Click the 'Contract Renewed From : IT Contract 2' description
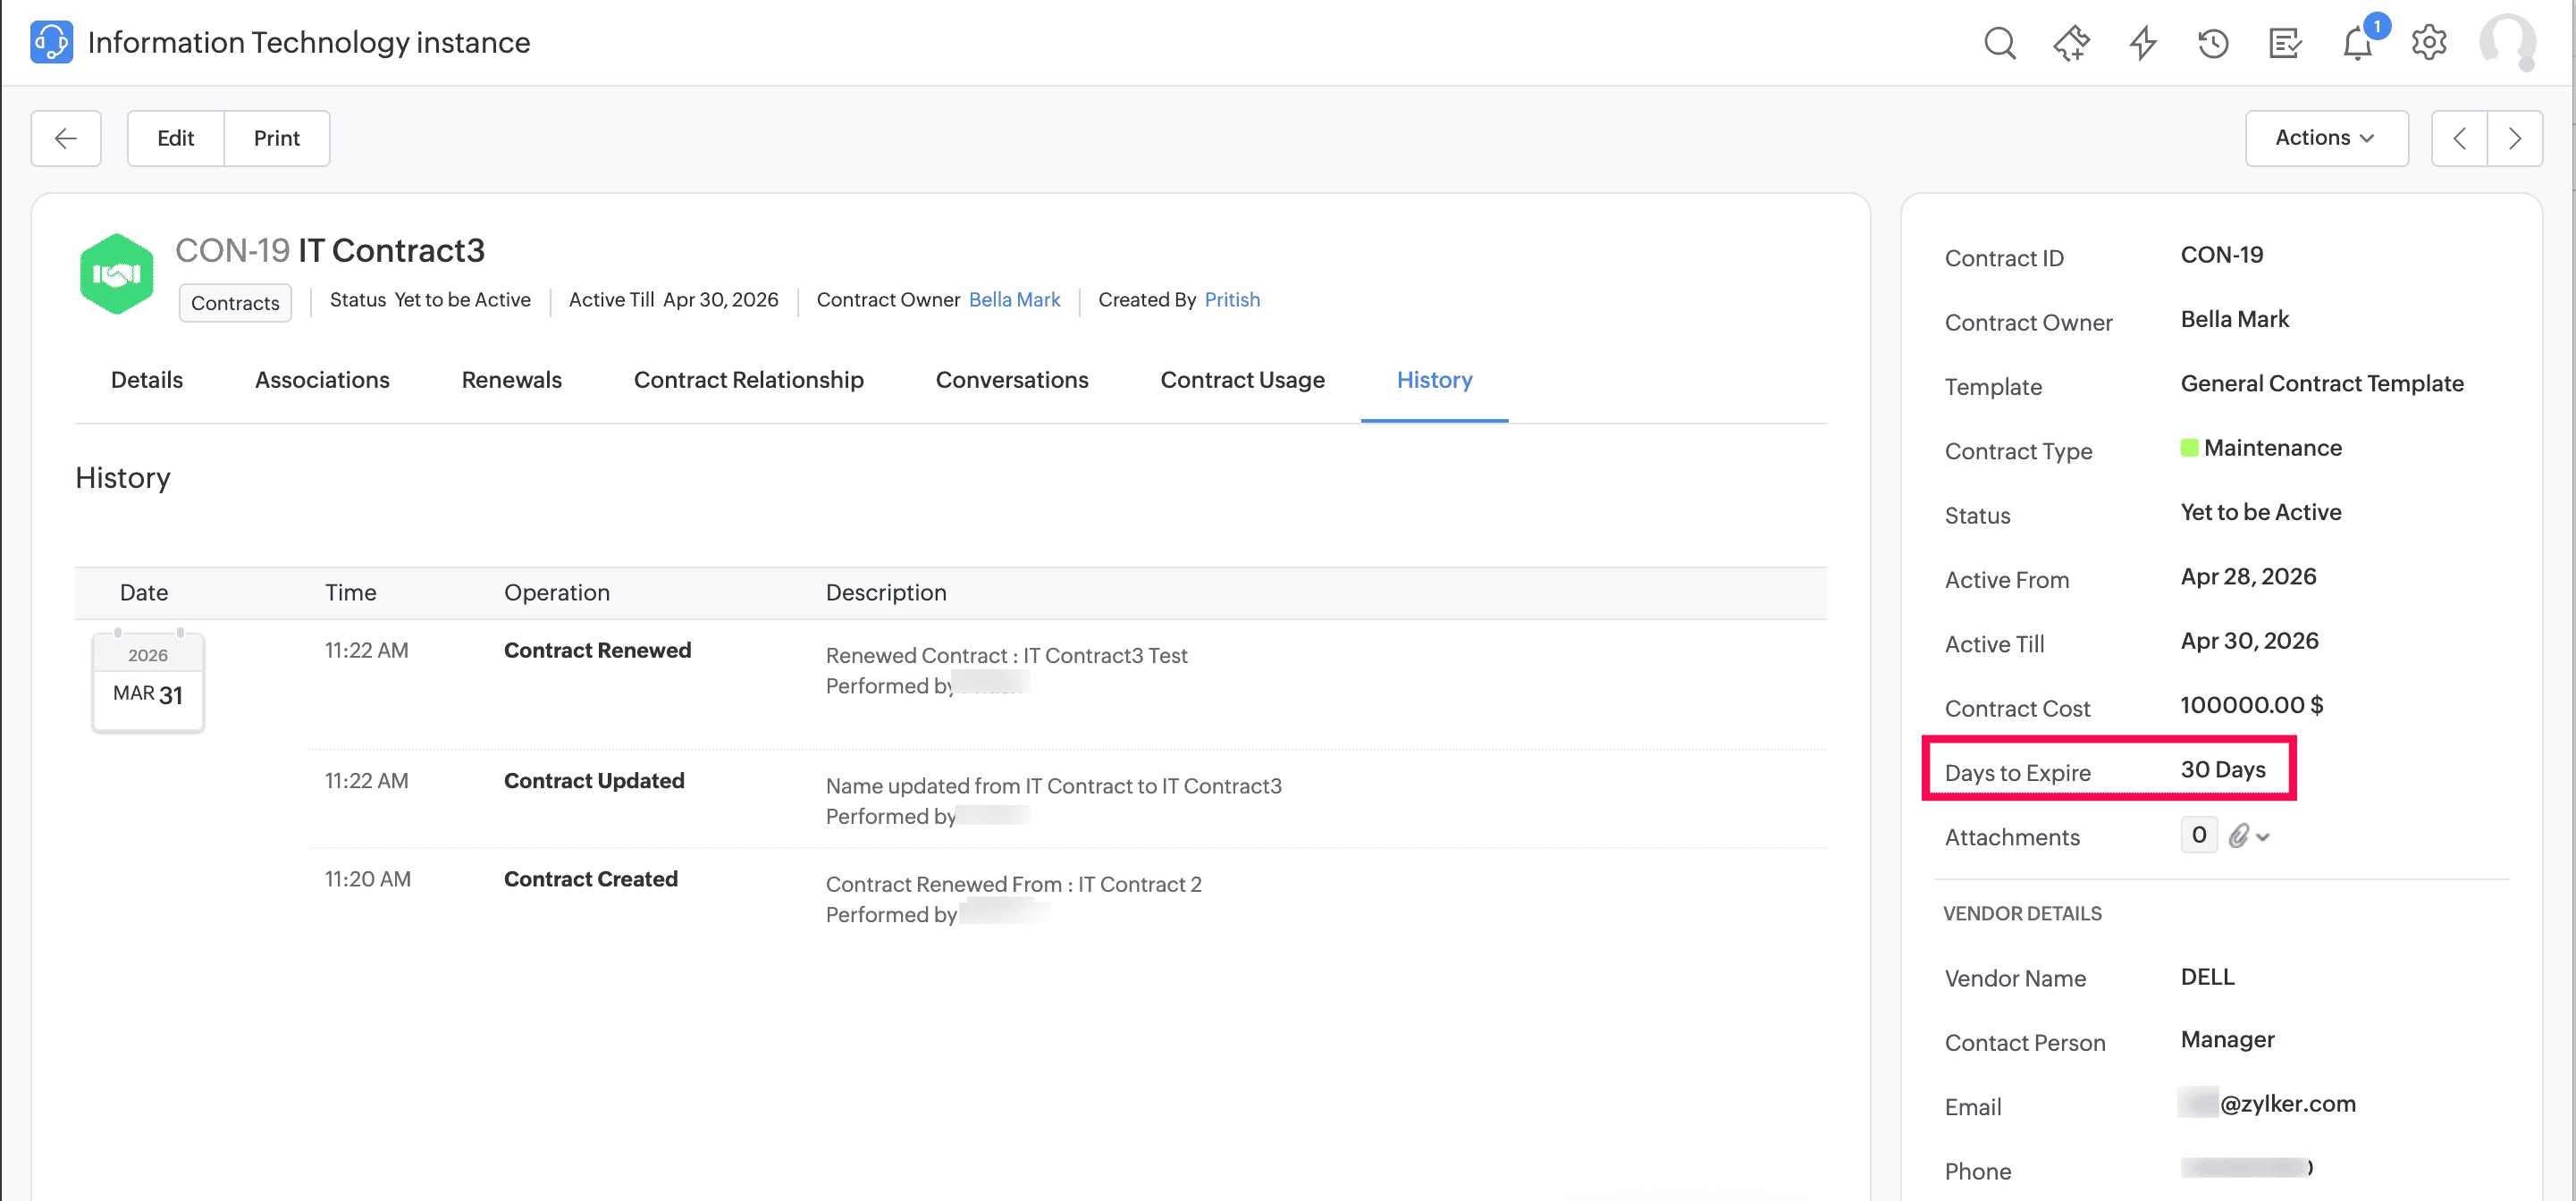Viewport: 2576px width, 1201px height. point(1013,884)
